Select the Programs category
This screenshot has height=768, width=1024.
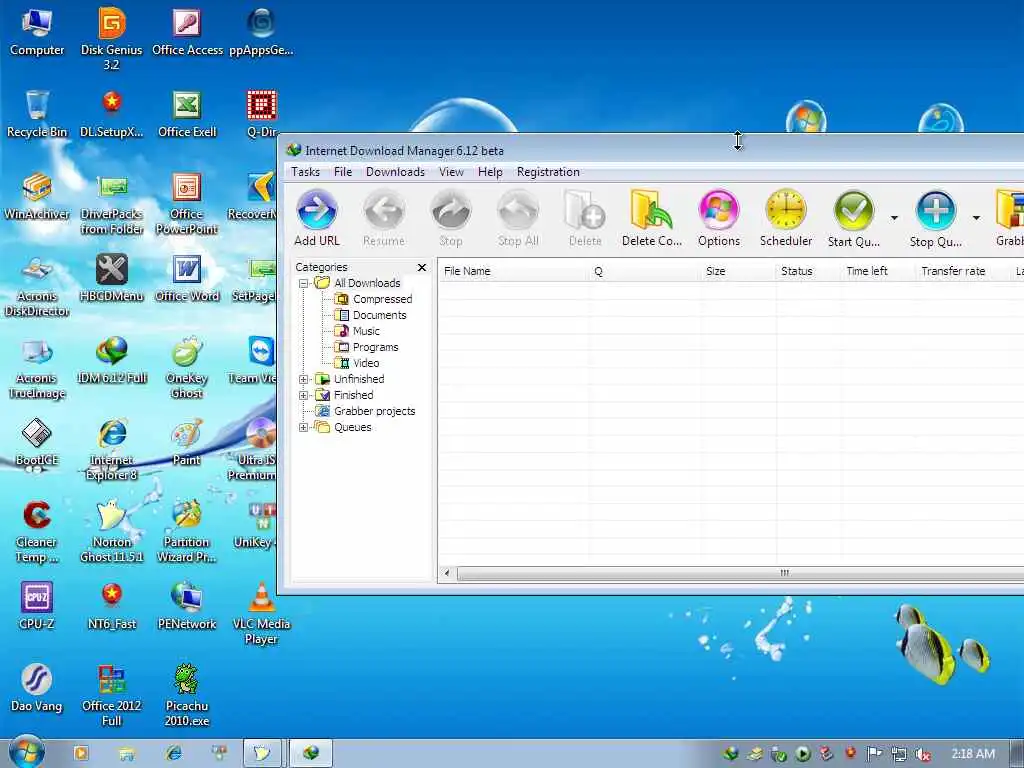366,347
